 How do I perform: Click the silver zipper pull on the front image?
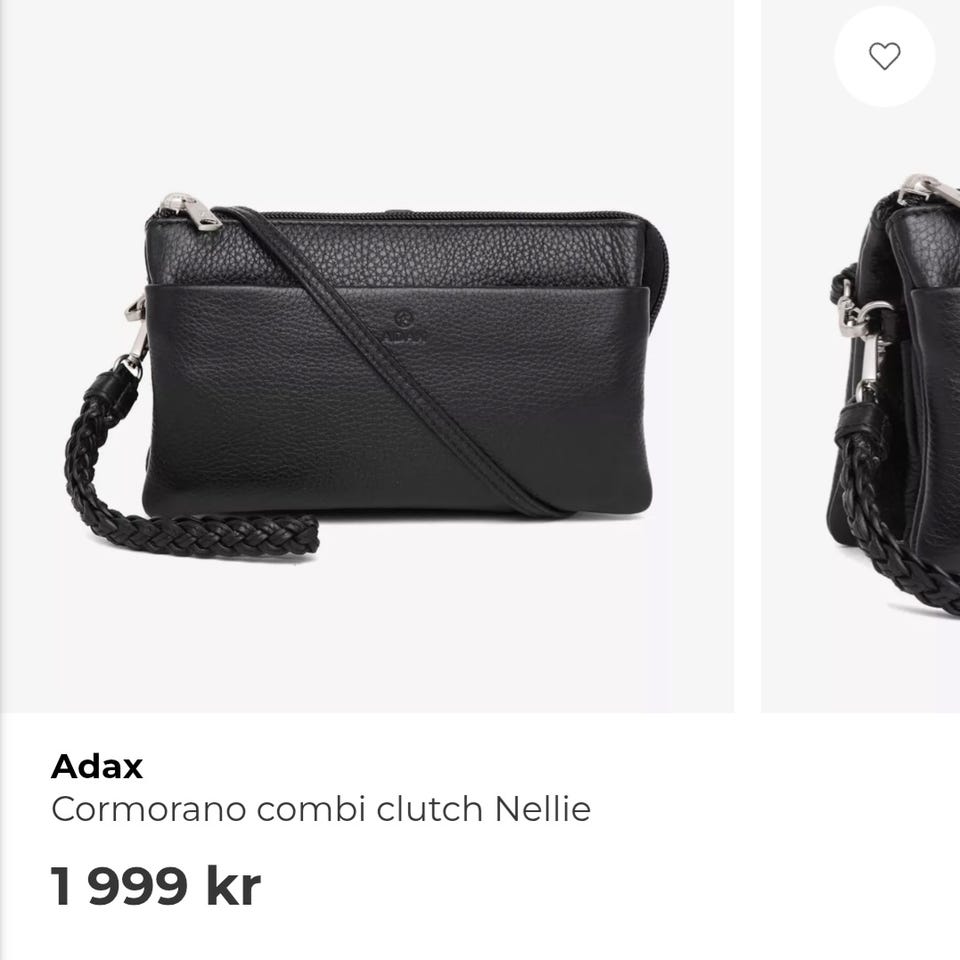pyautogui.click(x=192, y=212)
